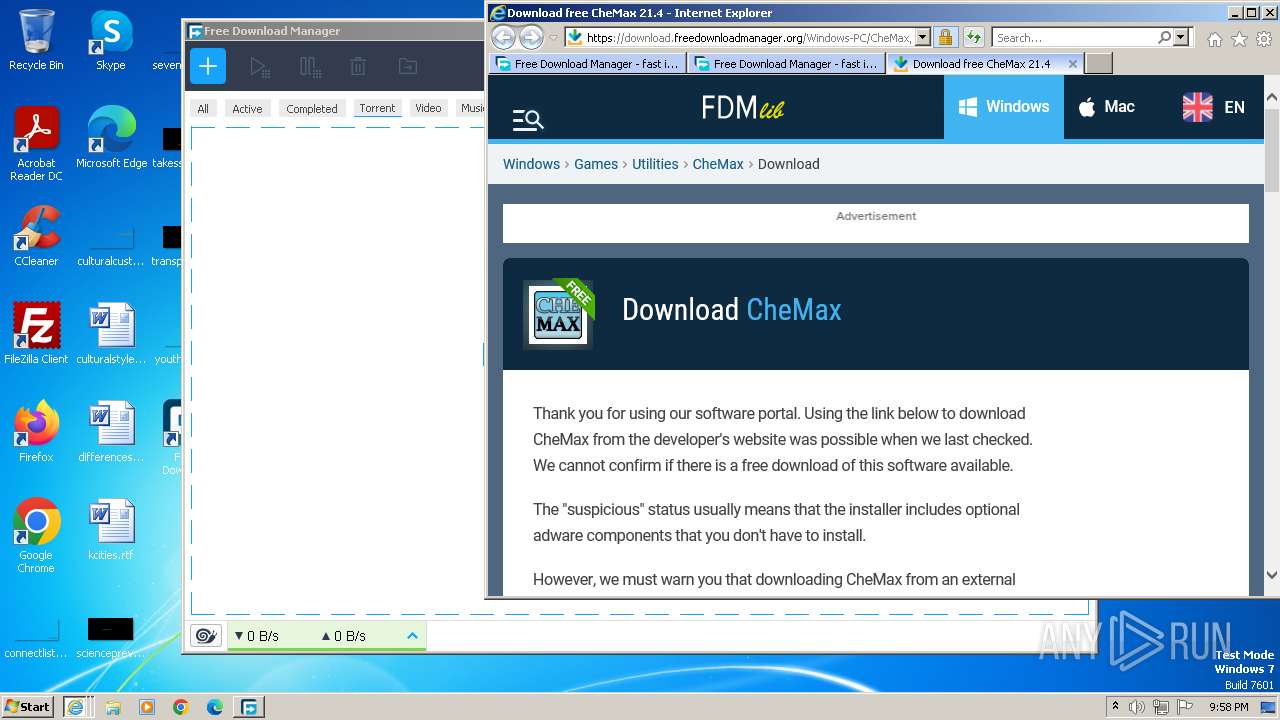Select the Windows platform tab
Screen dimensions: 1280x720
click(1003, 107)
